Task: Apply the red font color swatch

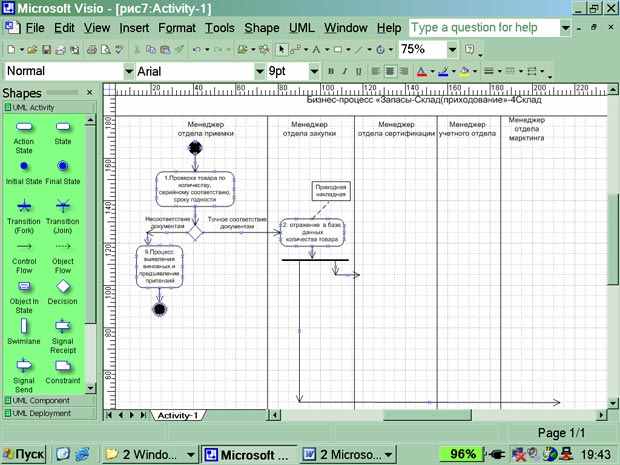Action: coord(422,72)
